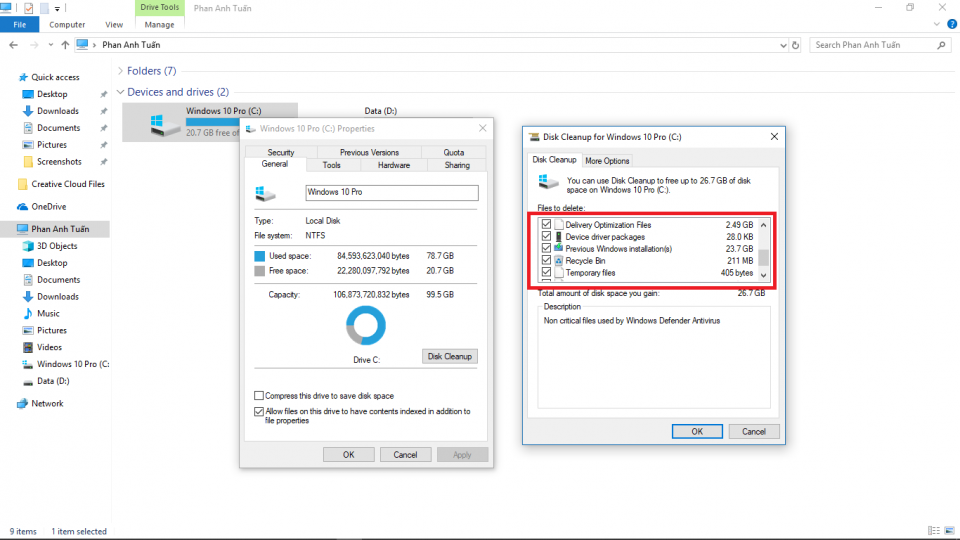Viewport: 960px width, 540px height.
Task: Open the File menu tab
Action: coord(20,24)
